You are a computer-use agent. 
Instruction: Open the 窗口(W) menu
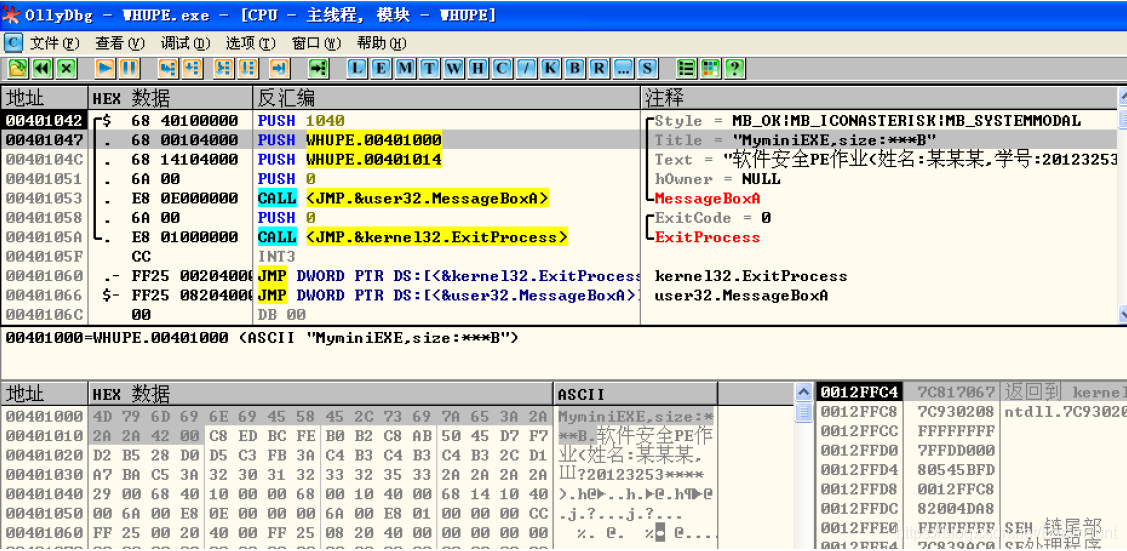316,43
